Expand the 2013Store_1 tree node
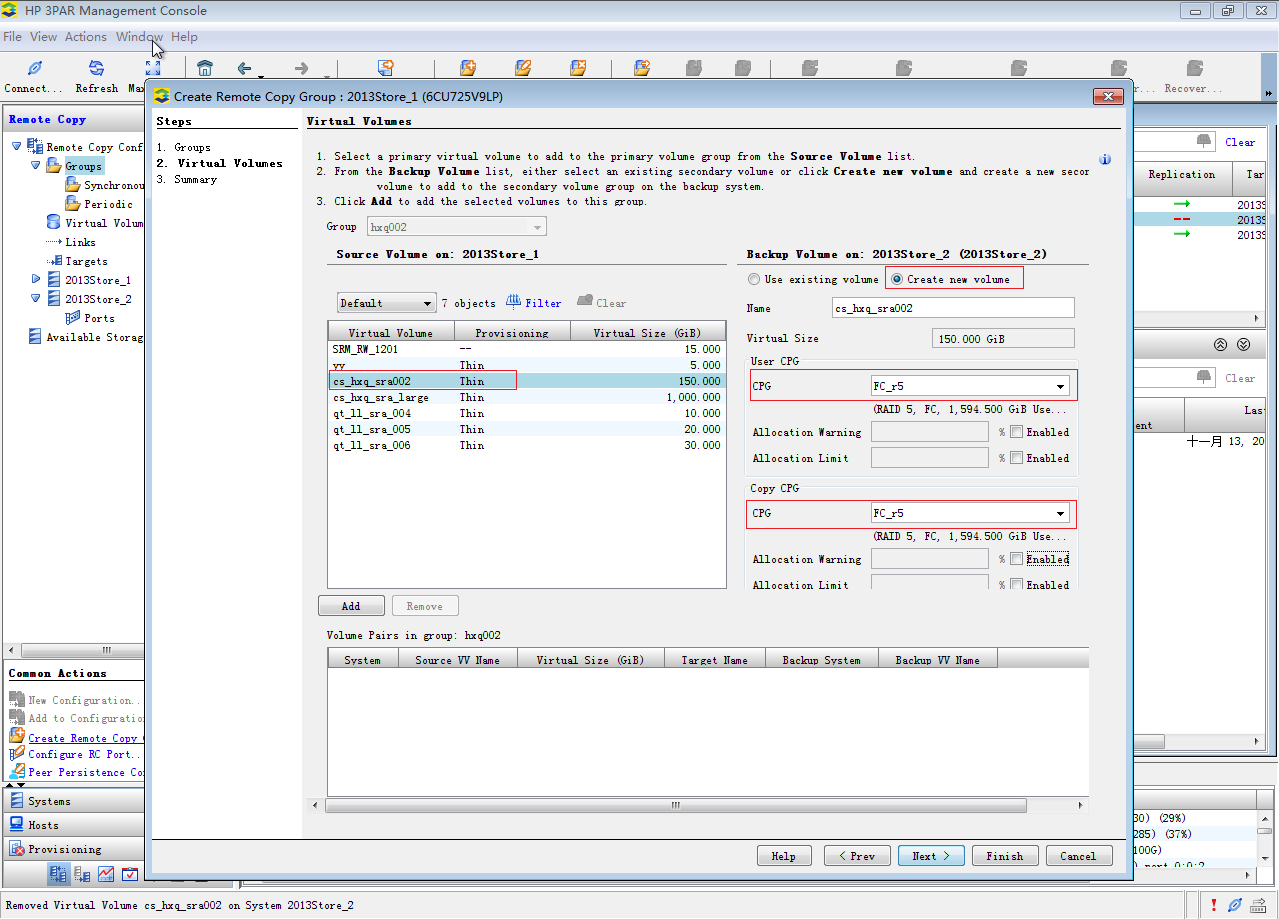 click(33, 279)
